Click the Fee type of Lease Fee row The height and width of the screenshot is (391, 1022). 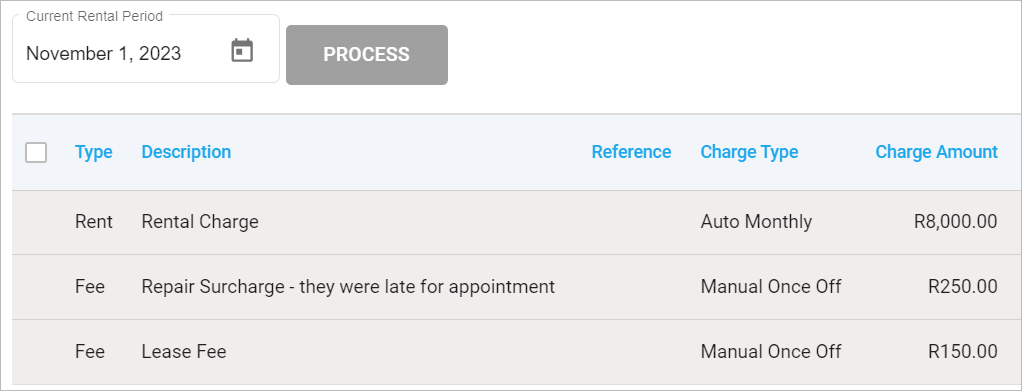click(90, 352)
